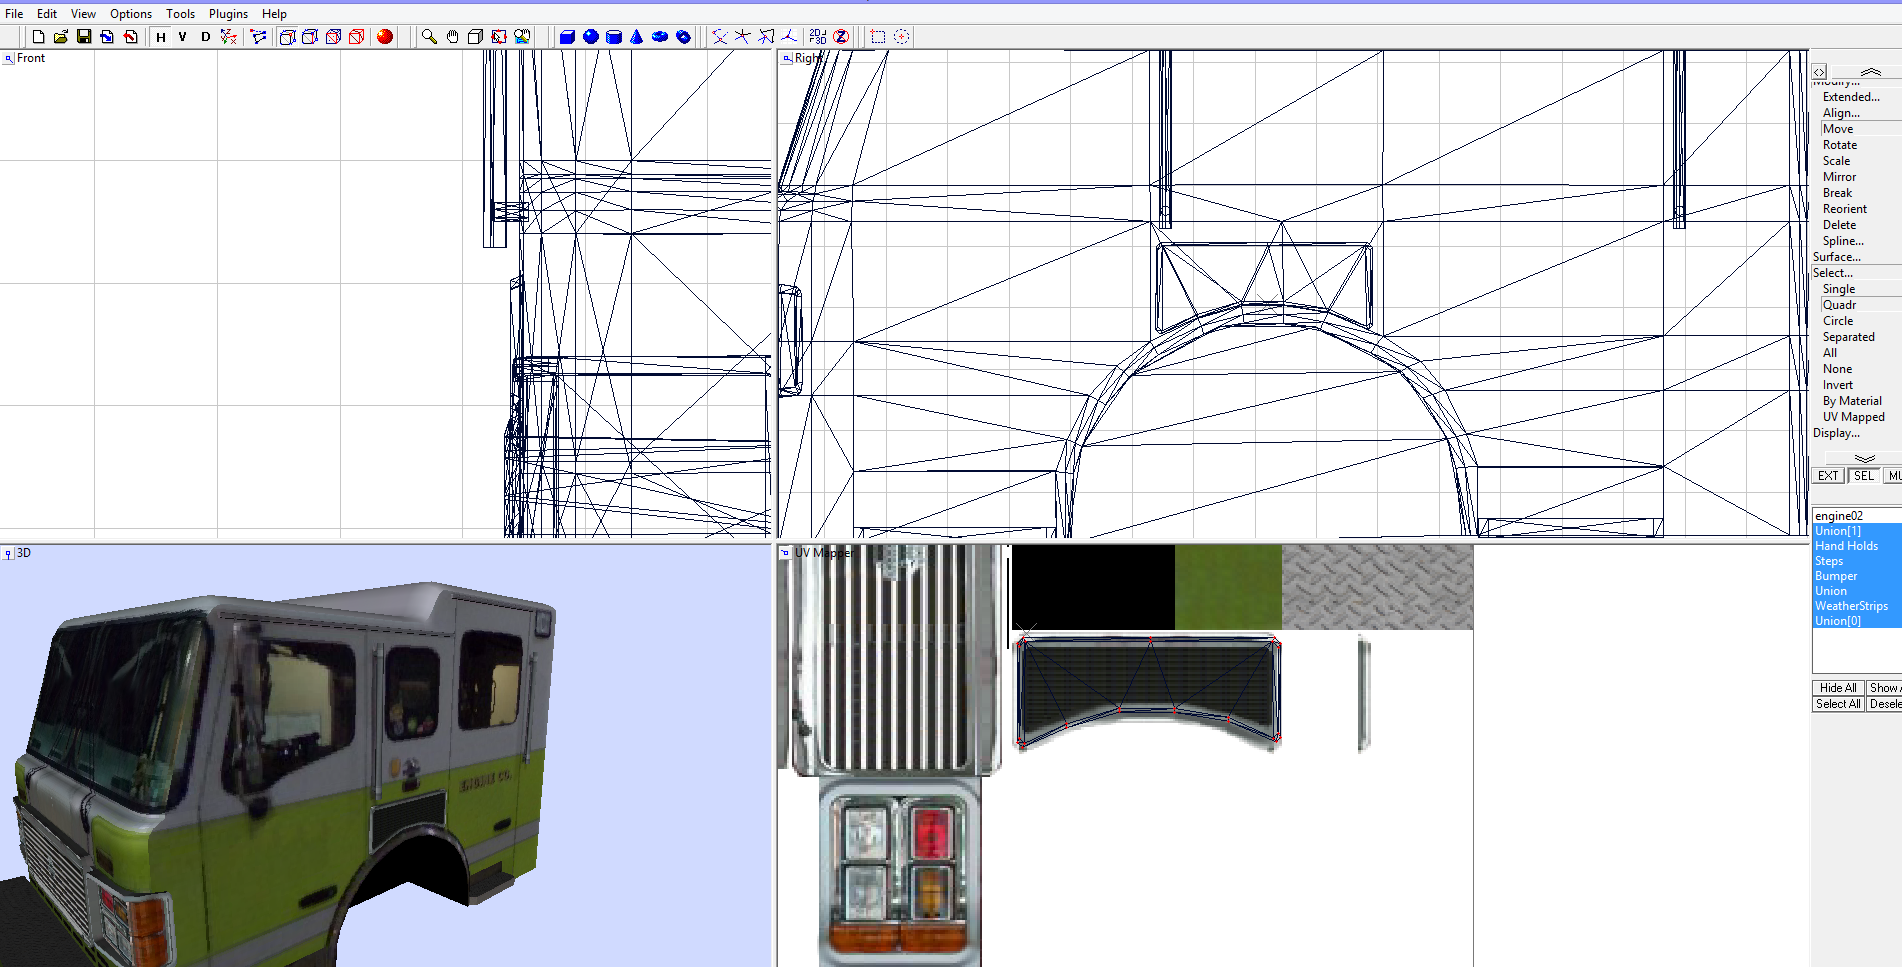1902x967 pixels.
Task: Toggle the 2D/3D view mode icon
Action: pos(818,36)
